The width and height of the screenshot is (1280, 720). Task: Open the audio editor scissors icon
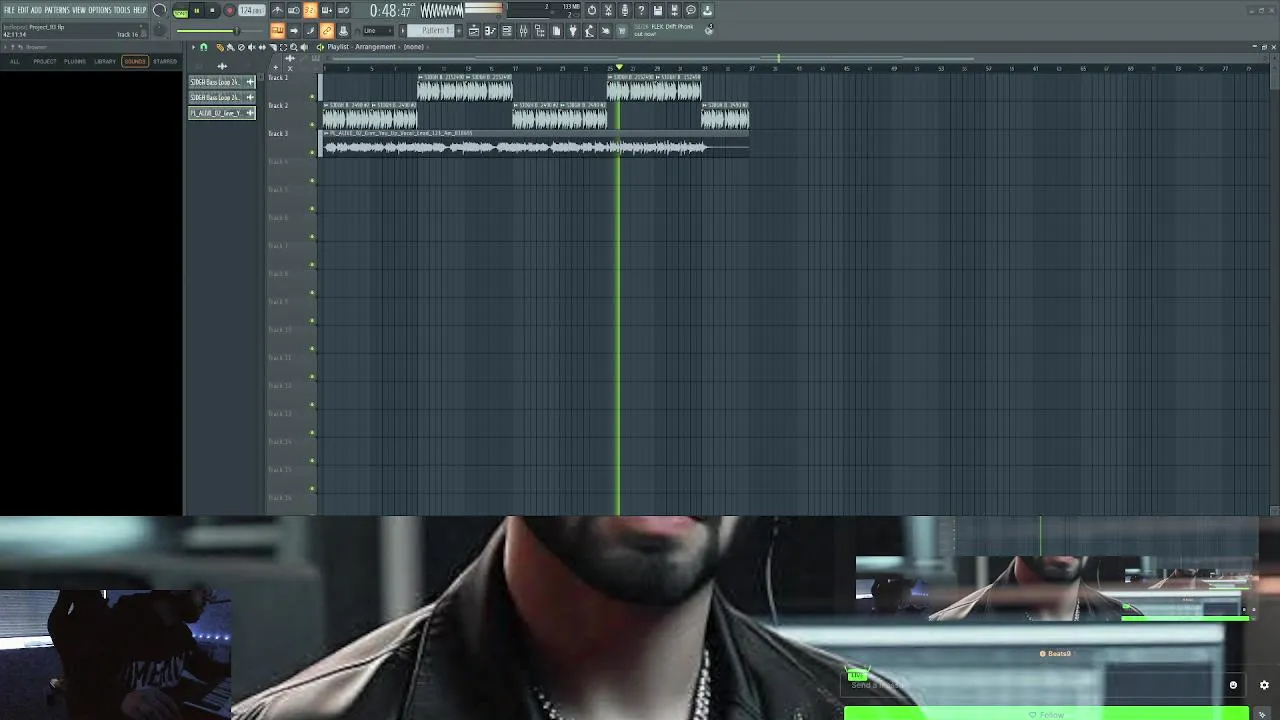[608, 10]
